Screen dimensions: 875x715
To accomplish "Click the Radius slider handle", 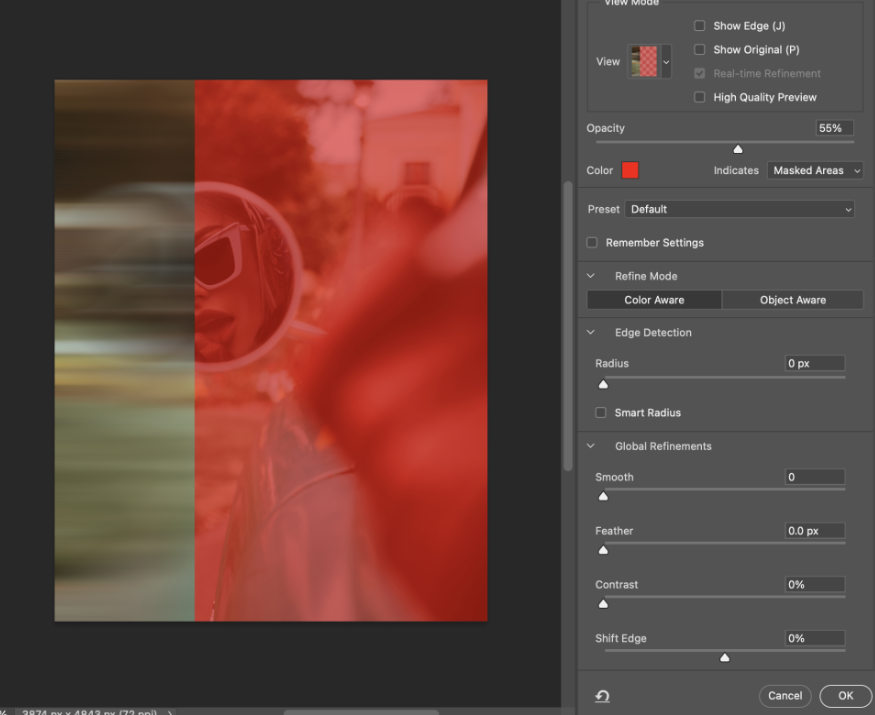I will pyautogui.click(x=603, y=384).
